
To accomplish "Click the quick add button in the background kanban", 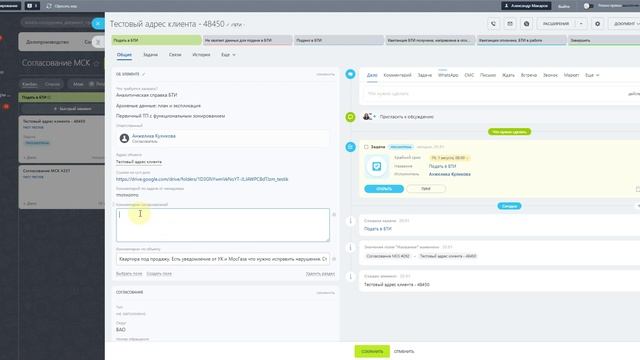I will click(x=73, y=109).
